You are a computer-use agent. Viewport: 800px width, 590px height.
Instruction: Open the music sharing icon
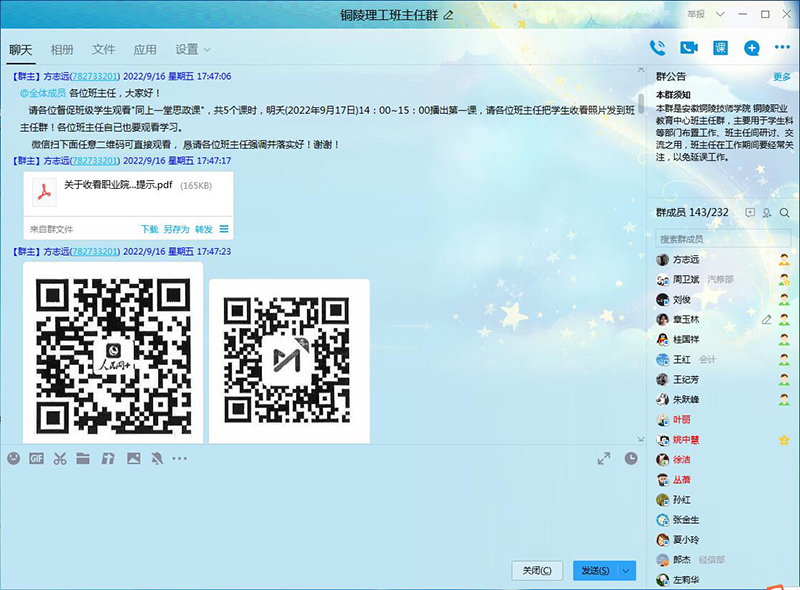[x=108, y=458]
